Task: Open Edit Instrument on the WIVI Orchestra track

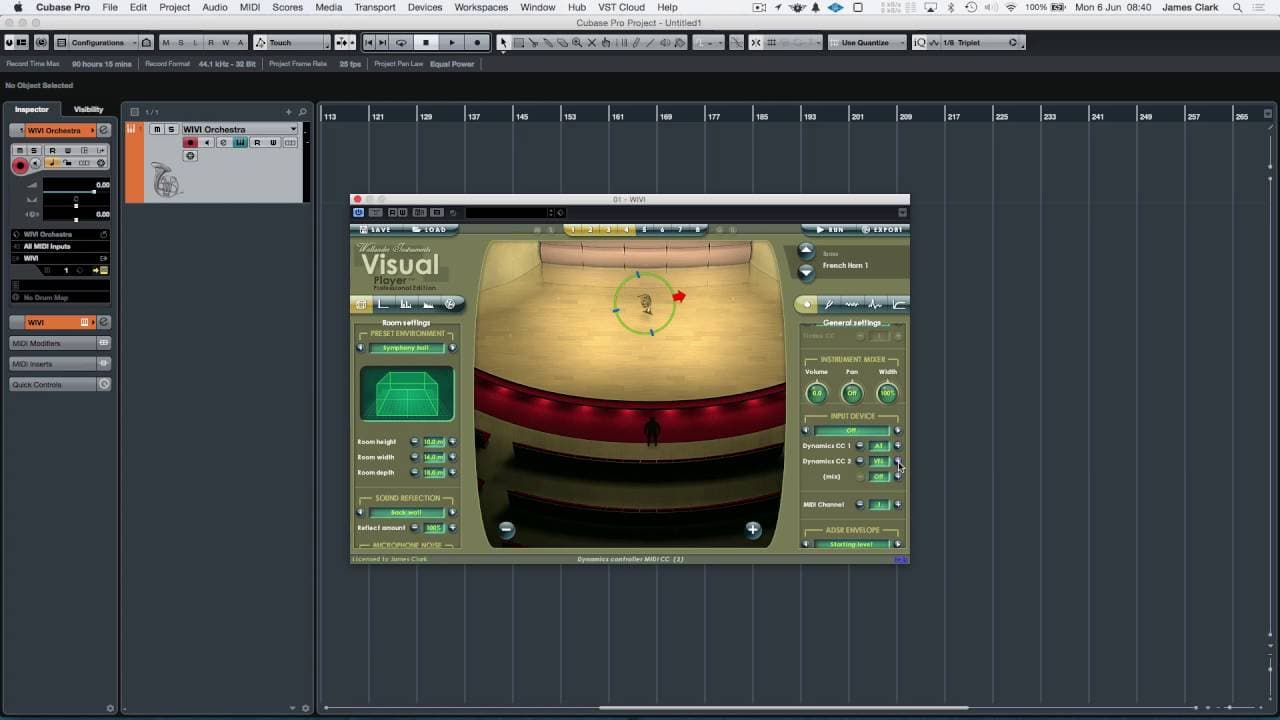Action: [241, 143]
